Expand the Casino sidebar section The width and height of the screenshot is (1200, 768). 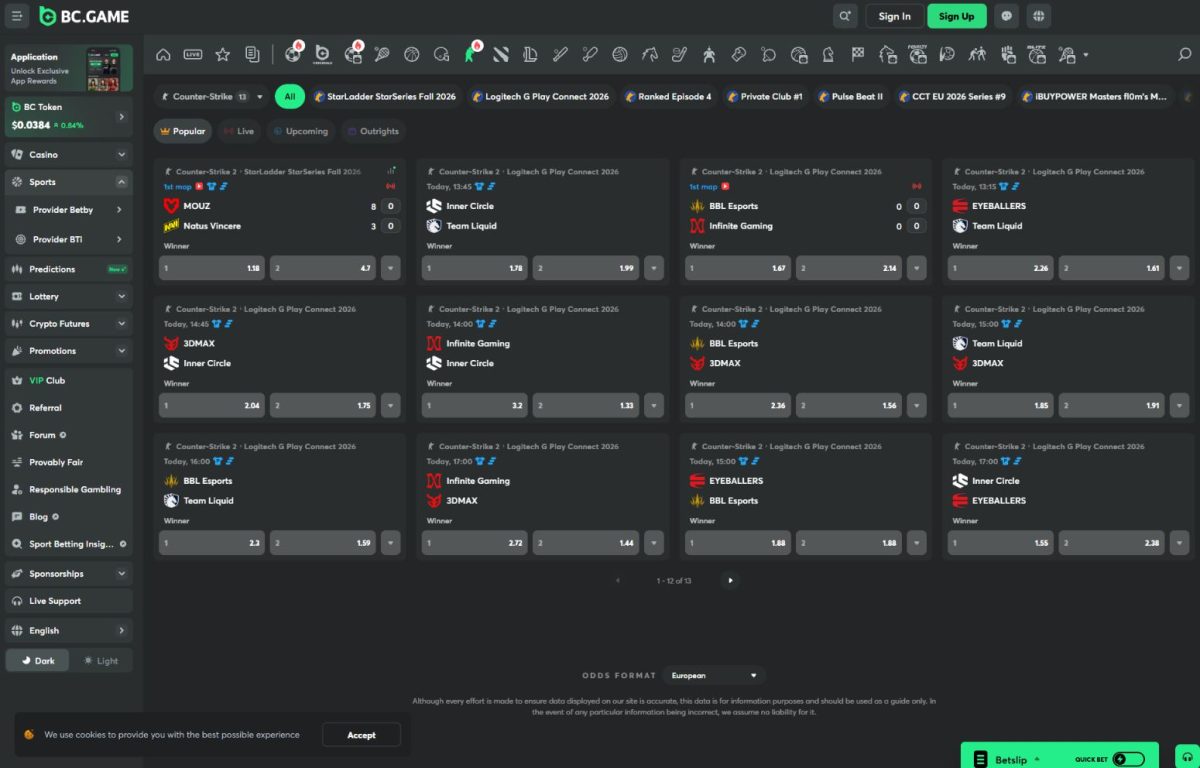click(69, 155)
